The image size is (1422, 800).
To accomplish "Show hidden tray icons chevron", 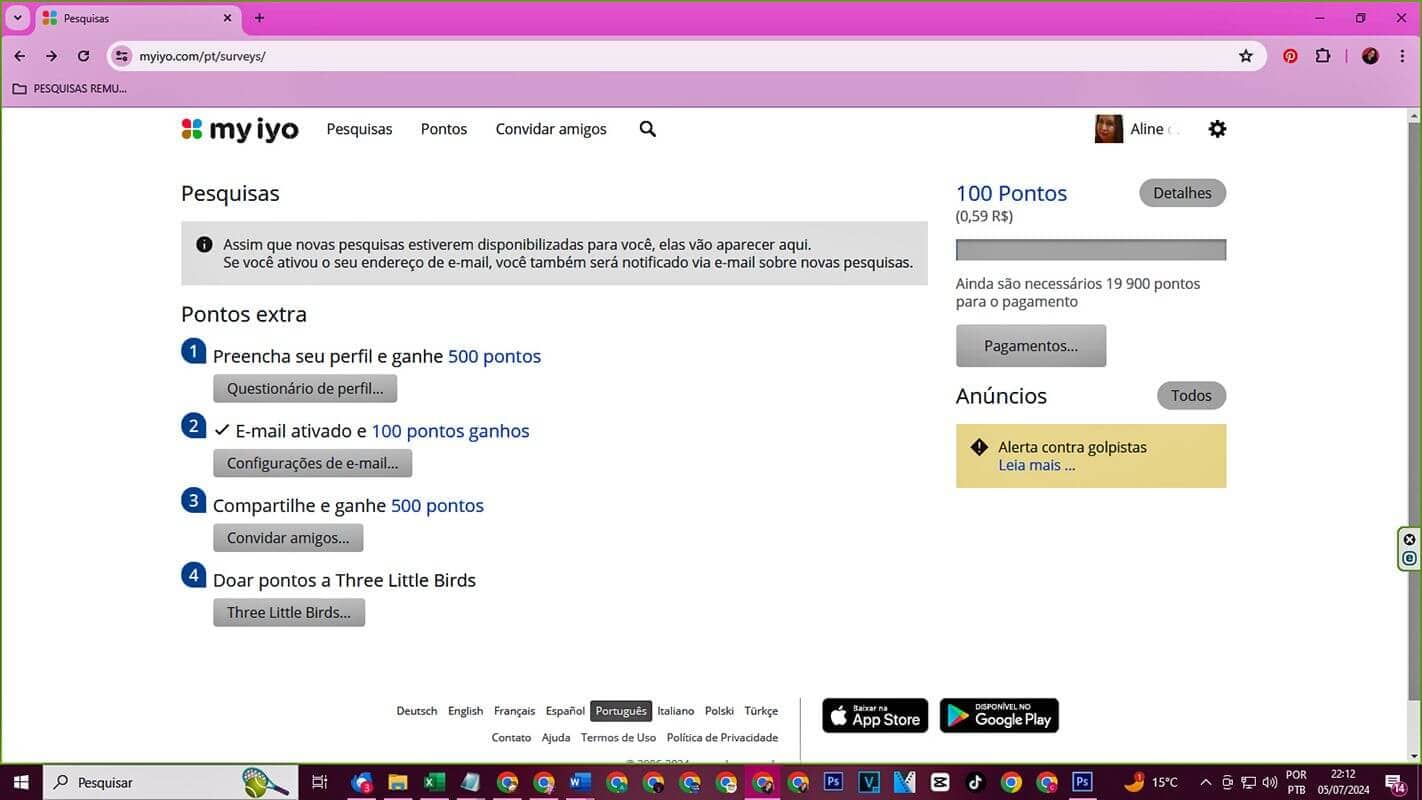I will tap(1205, 782).
